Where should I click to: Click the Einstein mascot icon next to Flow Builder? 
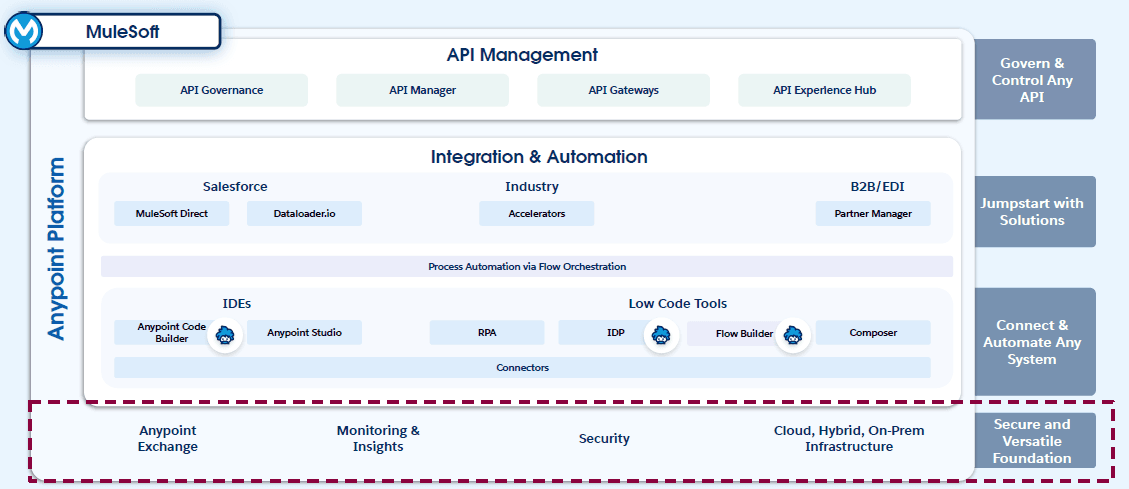click(x=794, y=336)
